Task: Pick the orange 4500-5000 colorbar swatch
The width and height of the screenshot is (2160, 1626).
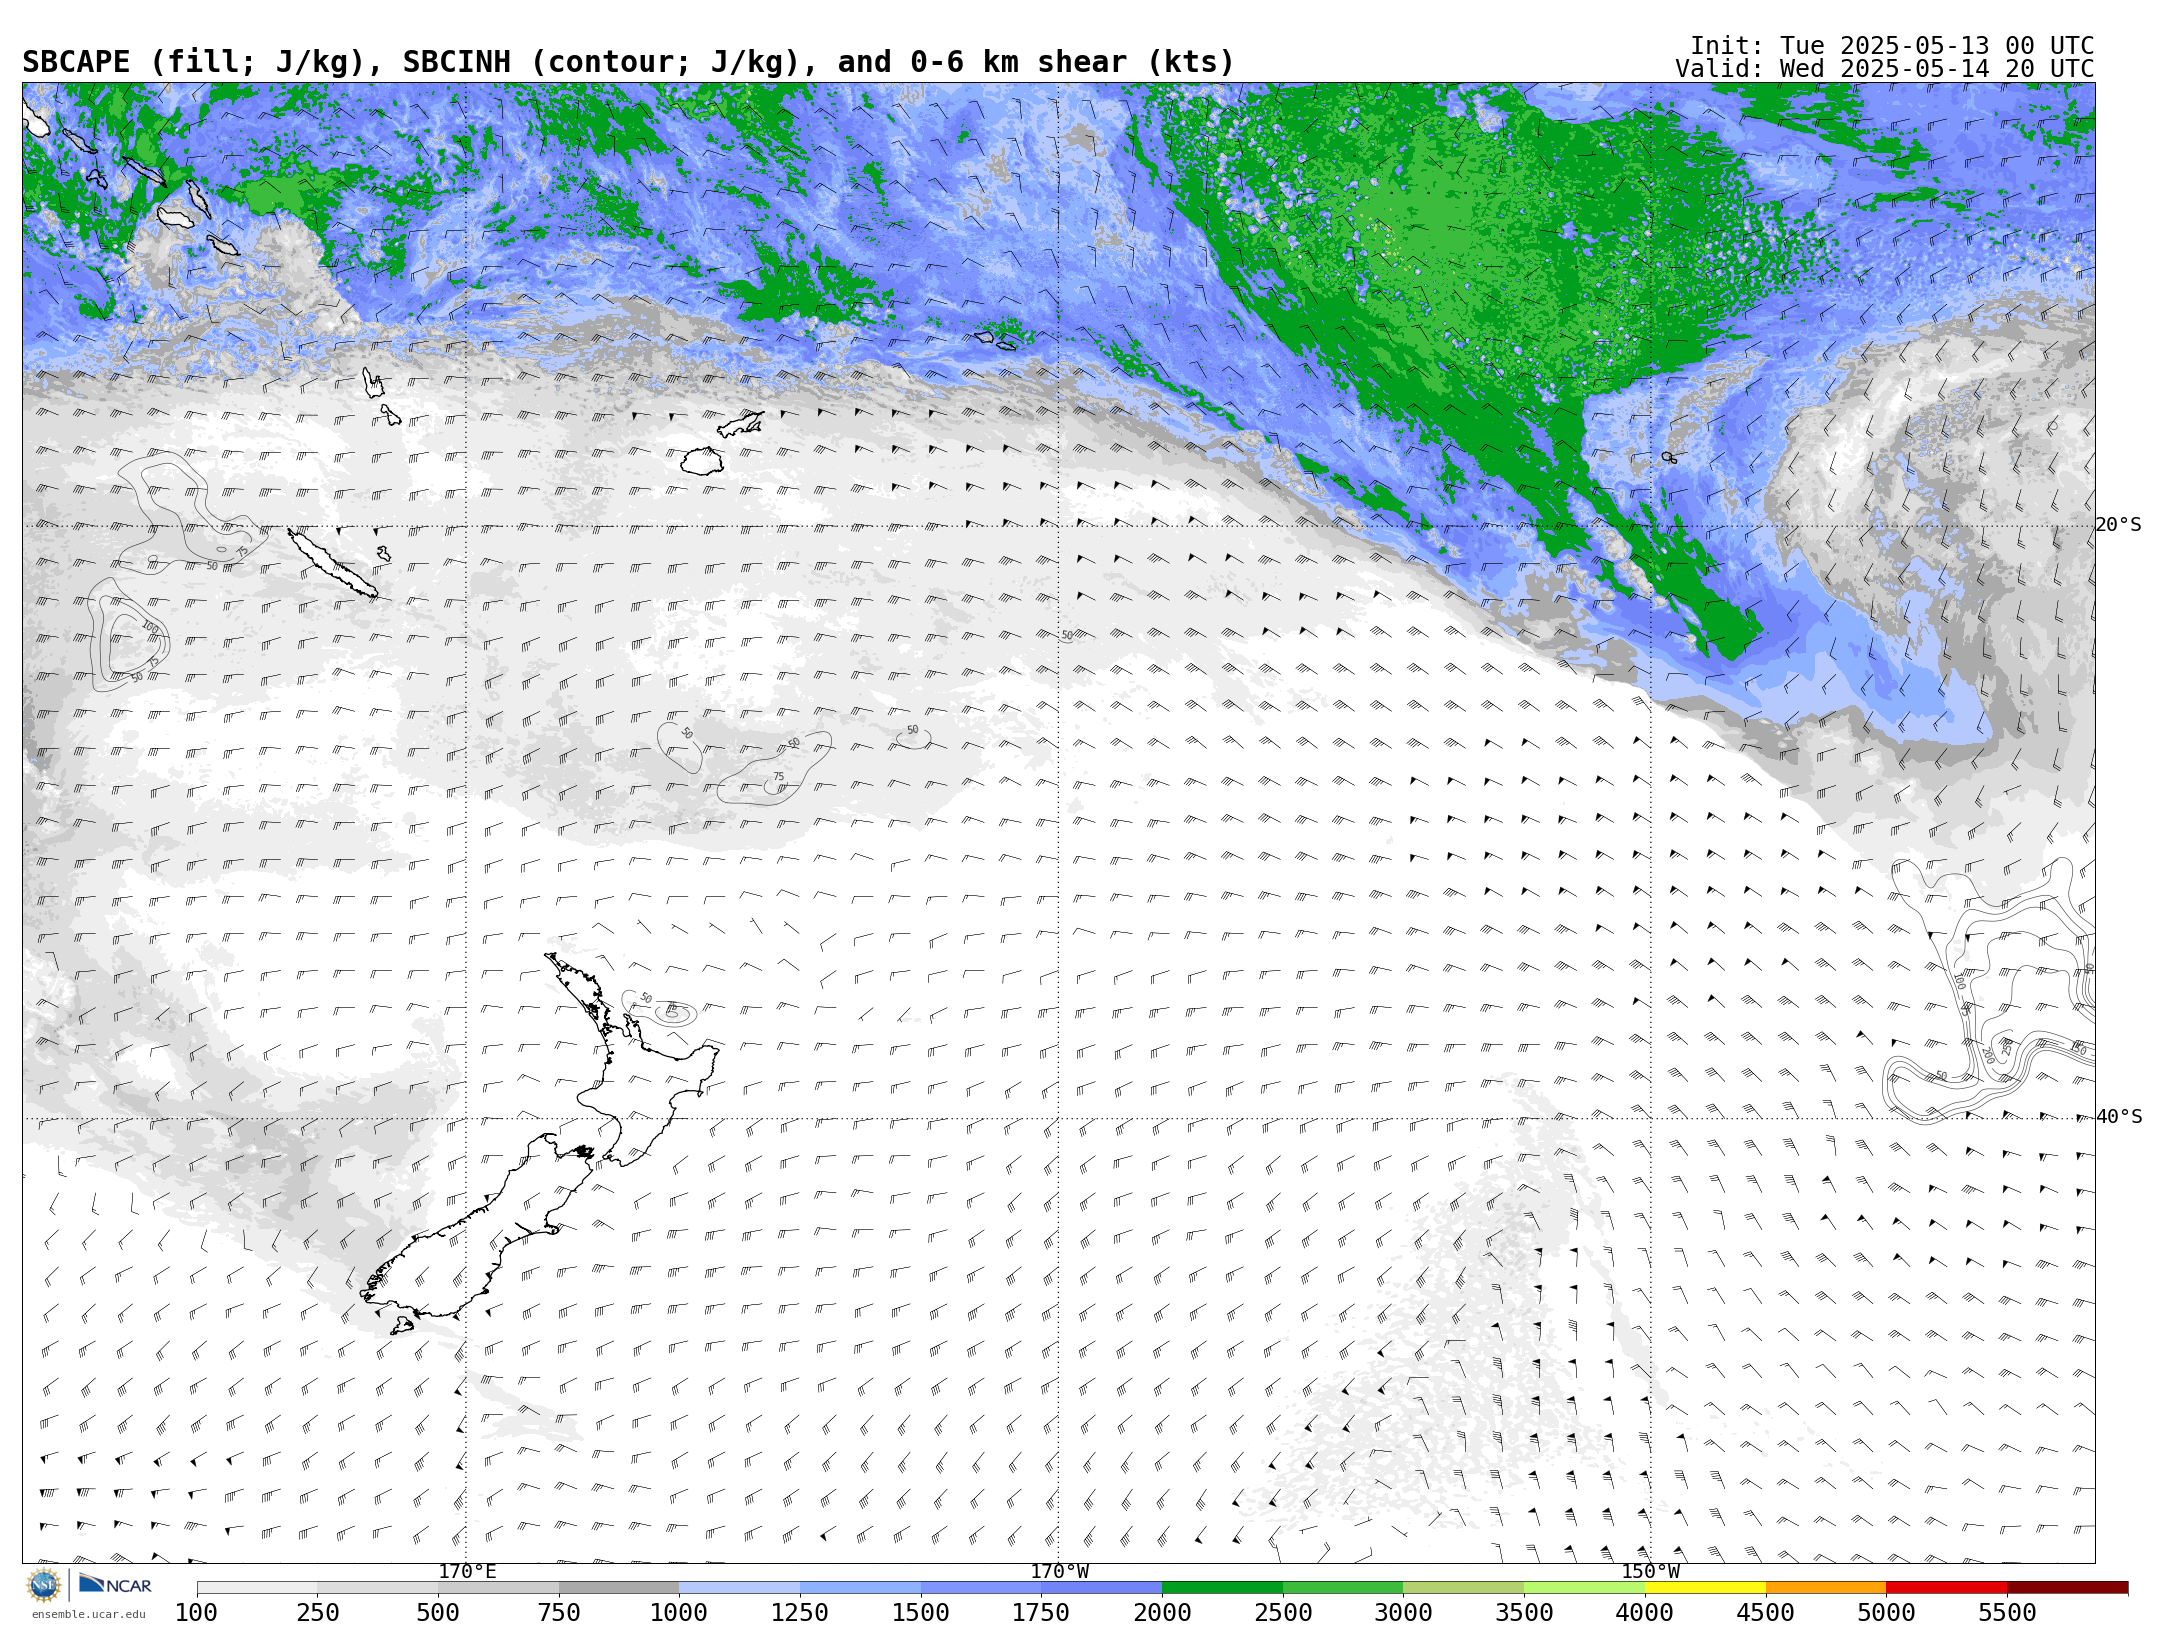Action: coord(1826,1588)
